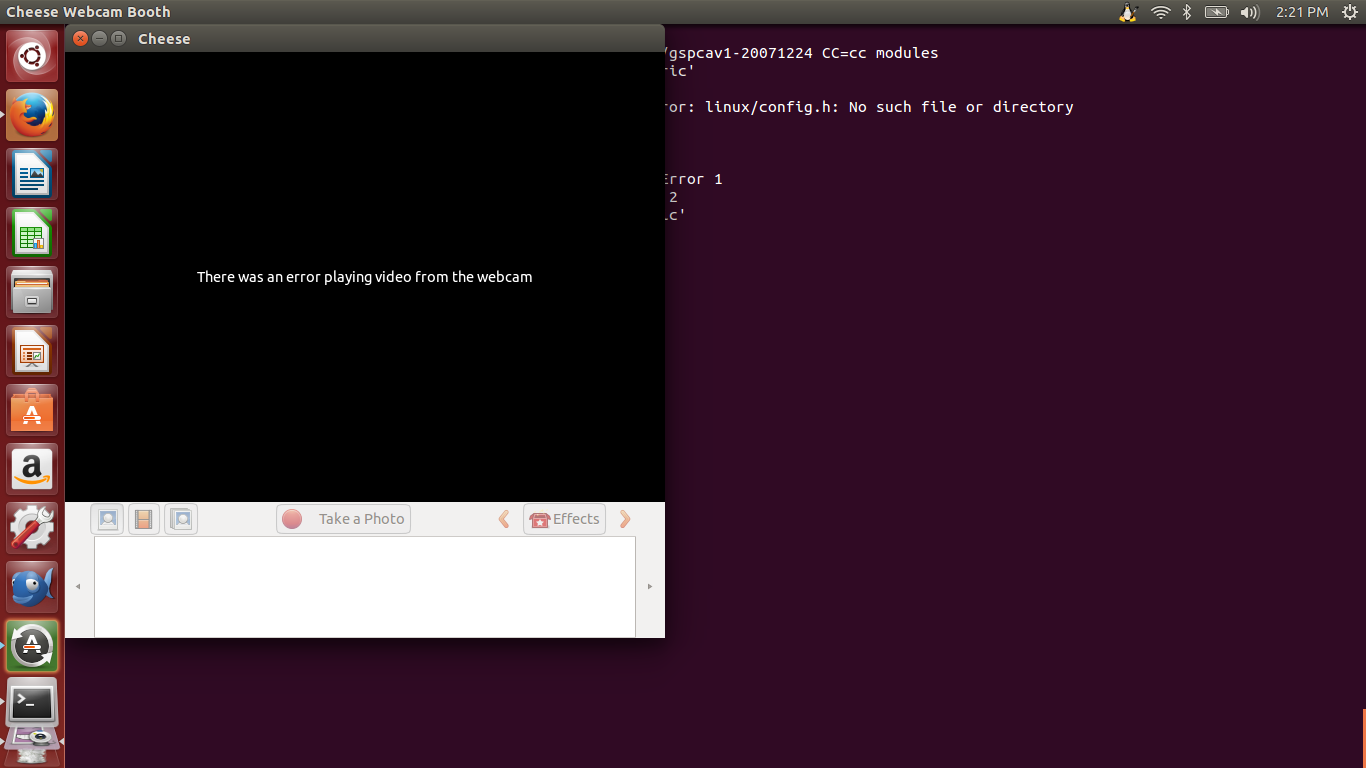
Task: Minimize the Cheese window
Action: point(100,38)
